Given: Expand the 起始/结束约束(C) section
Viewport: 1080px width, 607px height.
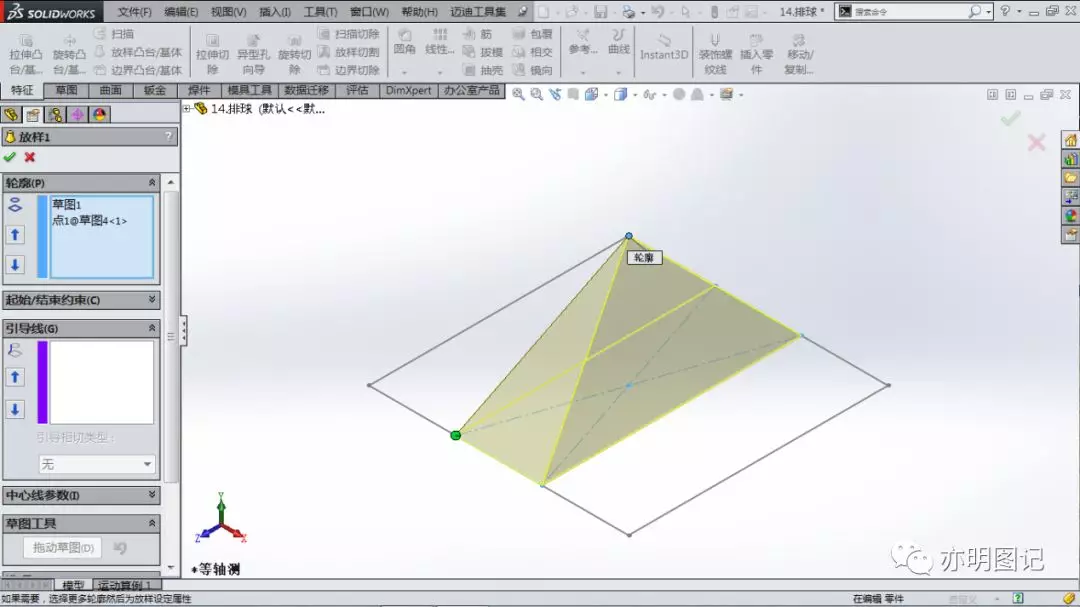Looking at the screenshot, I should (152, 300).
